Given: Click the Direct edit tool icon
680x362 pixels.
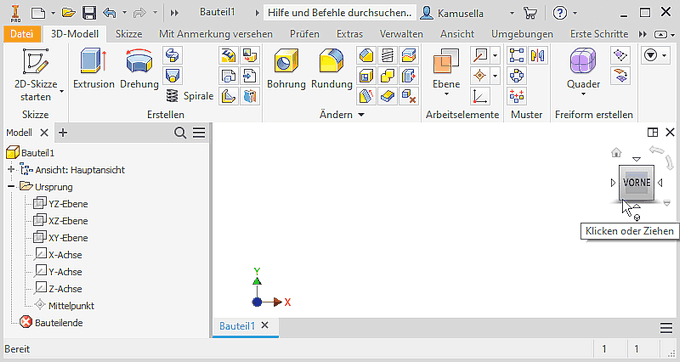Looking at the screenshot, I should point(409,76).
